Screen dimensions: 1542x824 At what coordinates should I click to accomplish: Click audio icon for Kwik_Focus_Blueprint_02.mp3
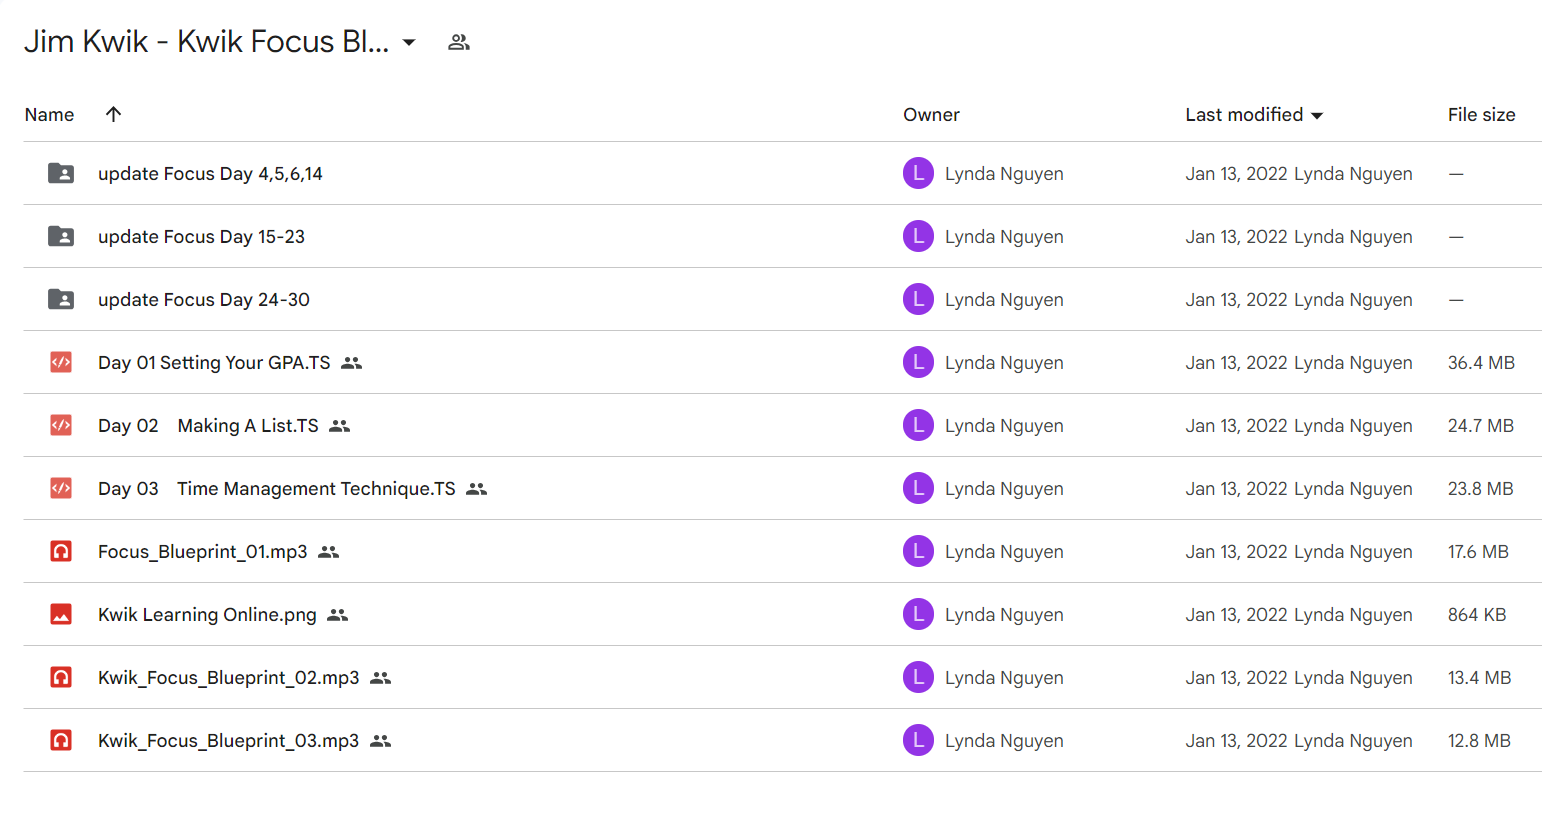[61, 677]
